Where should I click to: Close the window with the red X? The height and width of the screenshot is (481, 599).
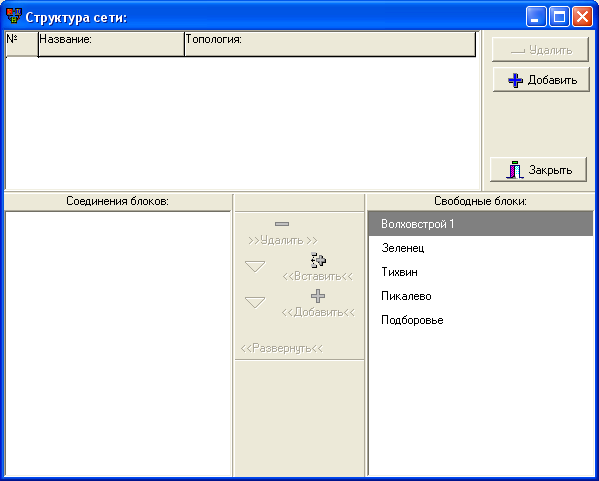point(583,17)
